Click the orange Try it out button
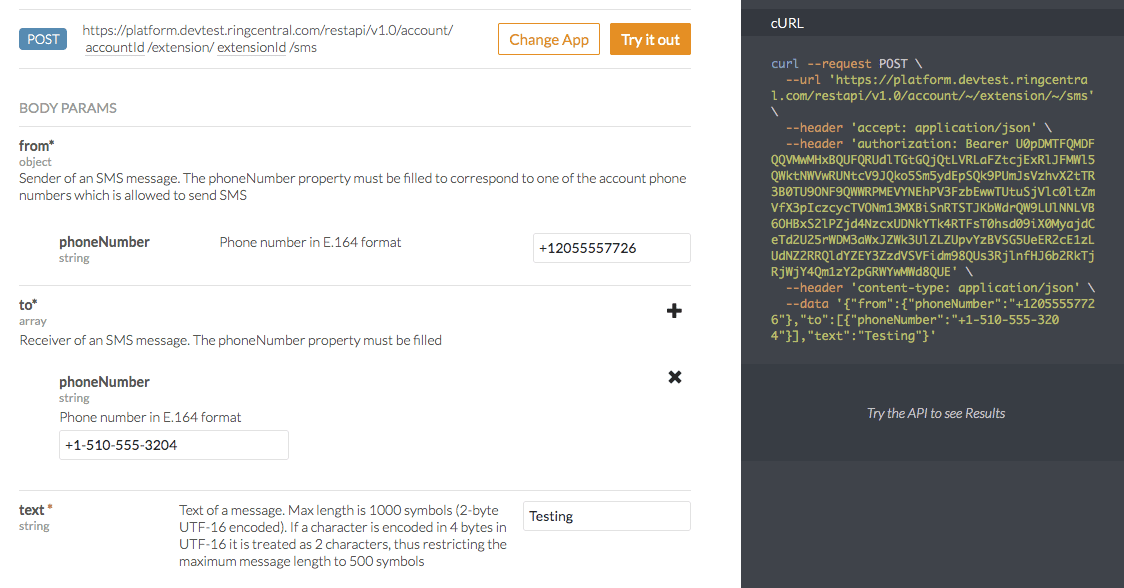Screen dimensions: 1124x588 [650, 40]
